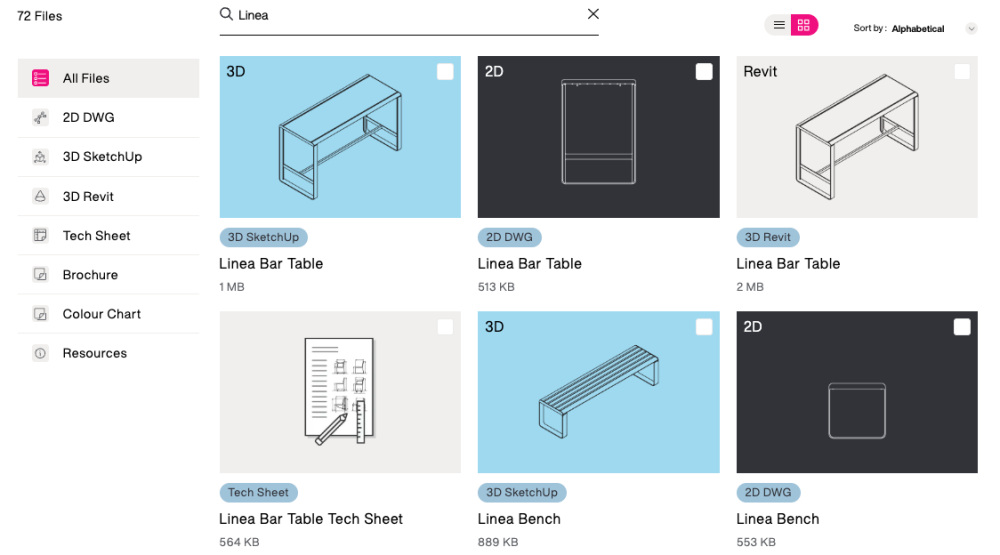Open the Tech Sheet category icon
The height and width of the screenshot is (555, 1000).
[x=40, y=236]
